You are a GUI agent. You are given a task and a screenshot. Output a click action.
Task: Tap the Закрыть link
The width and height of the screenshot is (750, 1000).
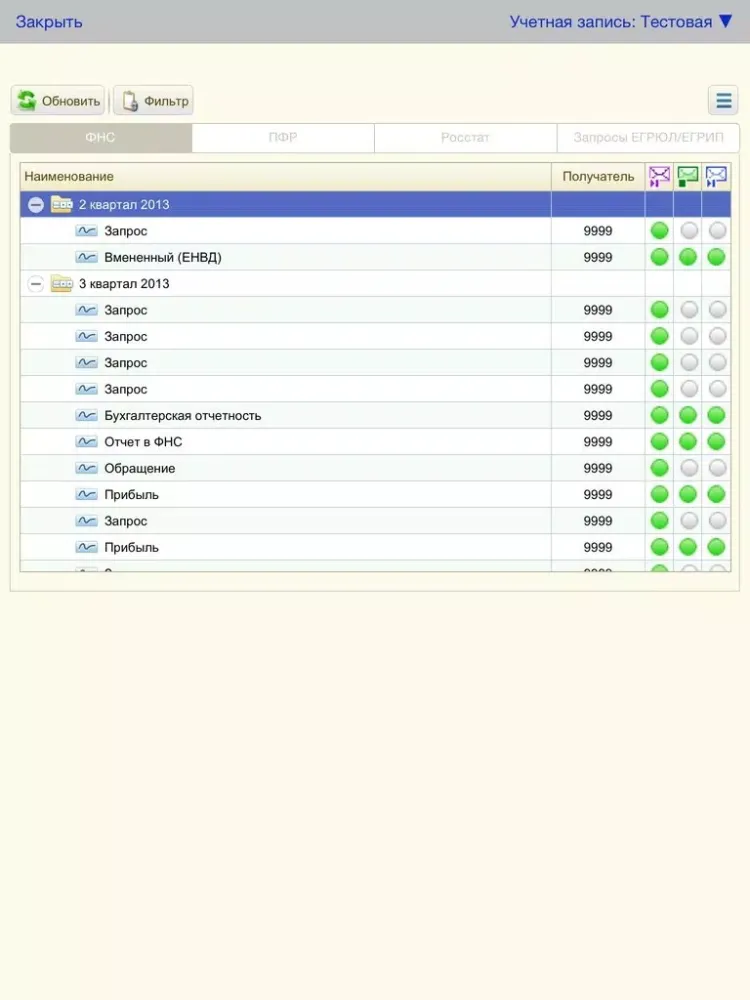pyautogui.click(x=49, y=22)
